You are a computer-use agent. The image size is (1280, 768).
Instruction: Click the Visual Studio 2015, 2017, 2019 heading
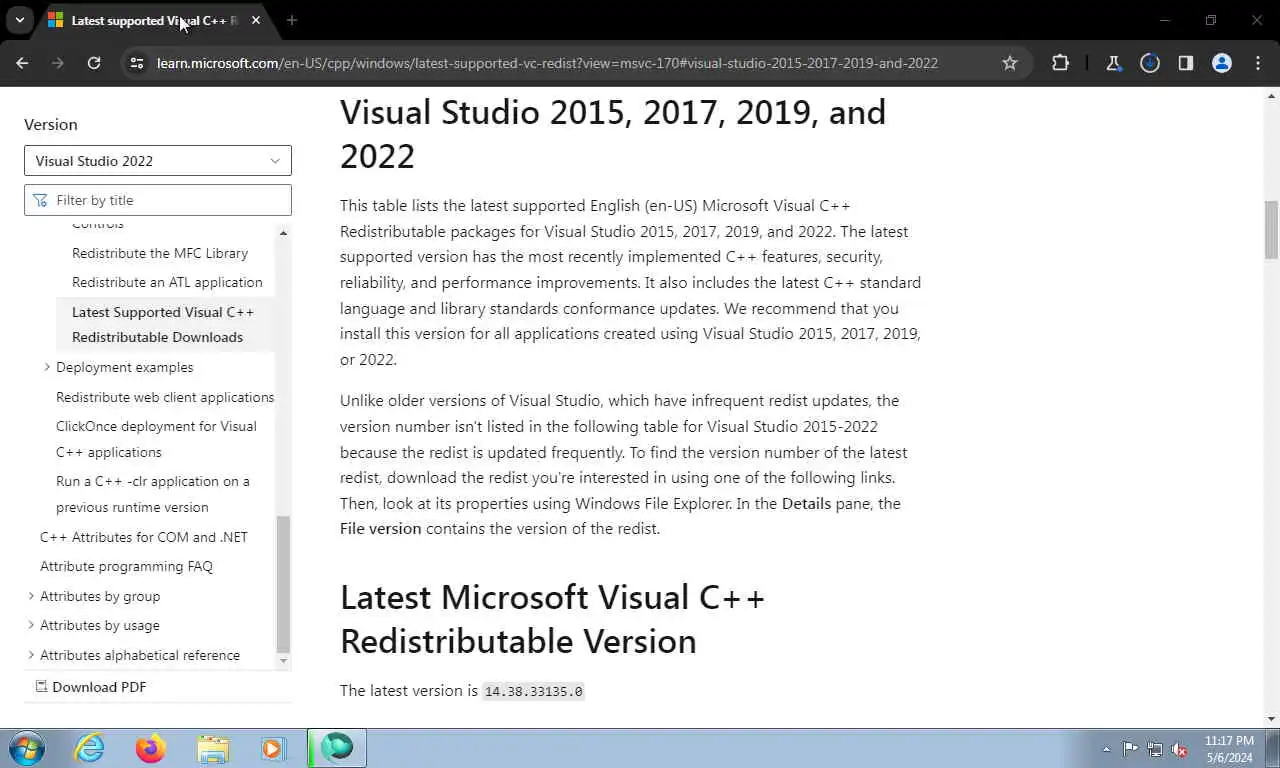coord(613,134)
